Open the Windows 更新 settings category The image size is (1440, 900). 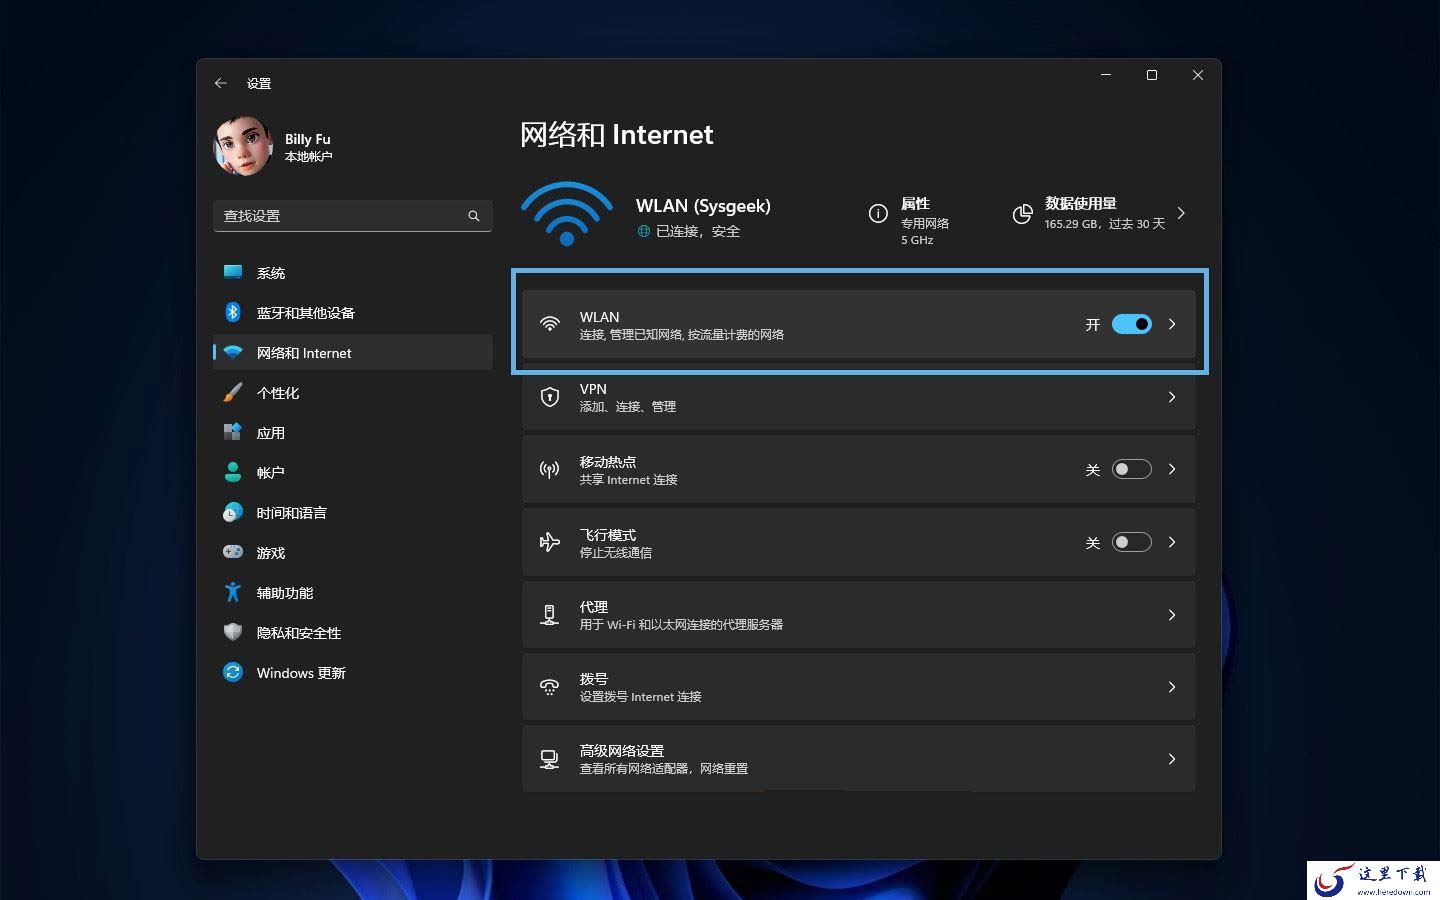(353, 672)
